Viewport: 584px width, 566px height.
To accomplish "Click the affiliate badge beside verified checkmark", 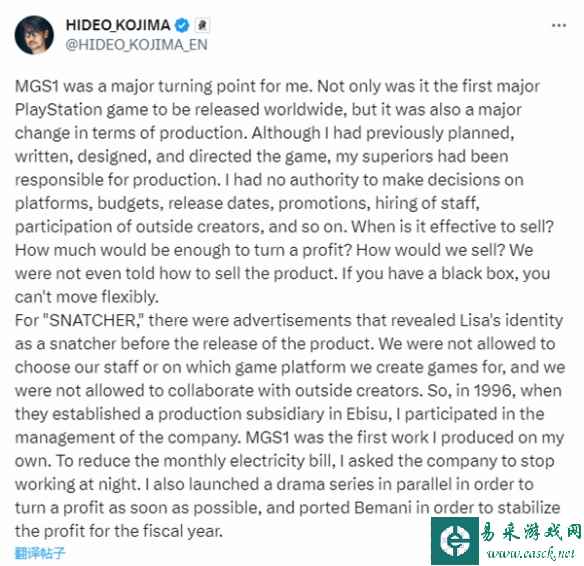I will coord(202,25).
